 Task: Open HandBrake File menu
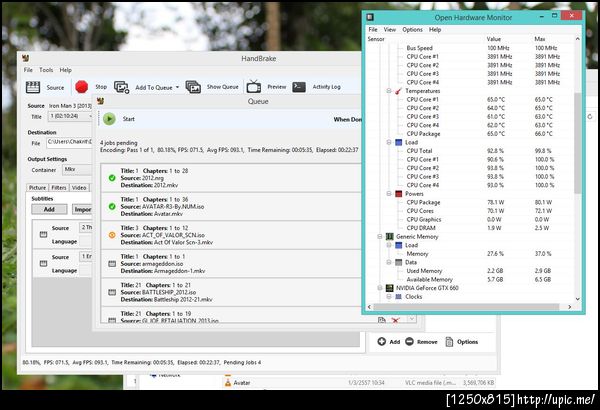28,70
